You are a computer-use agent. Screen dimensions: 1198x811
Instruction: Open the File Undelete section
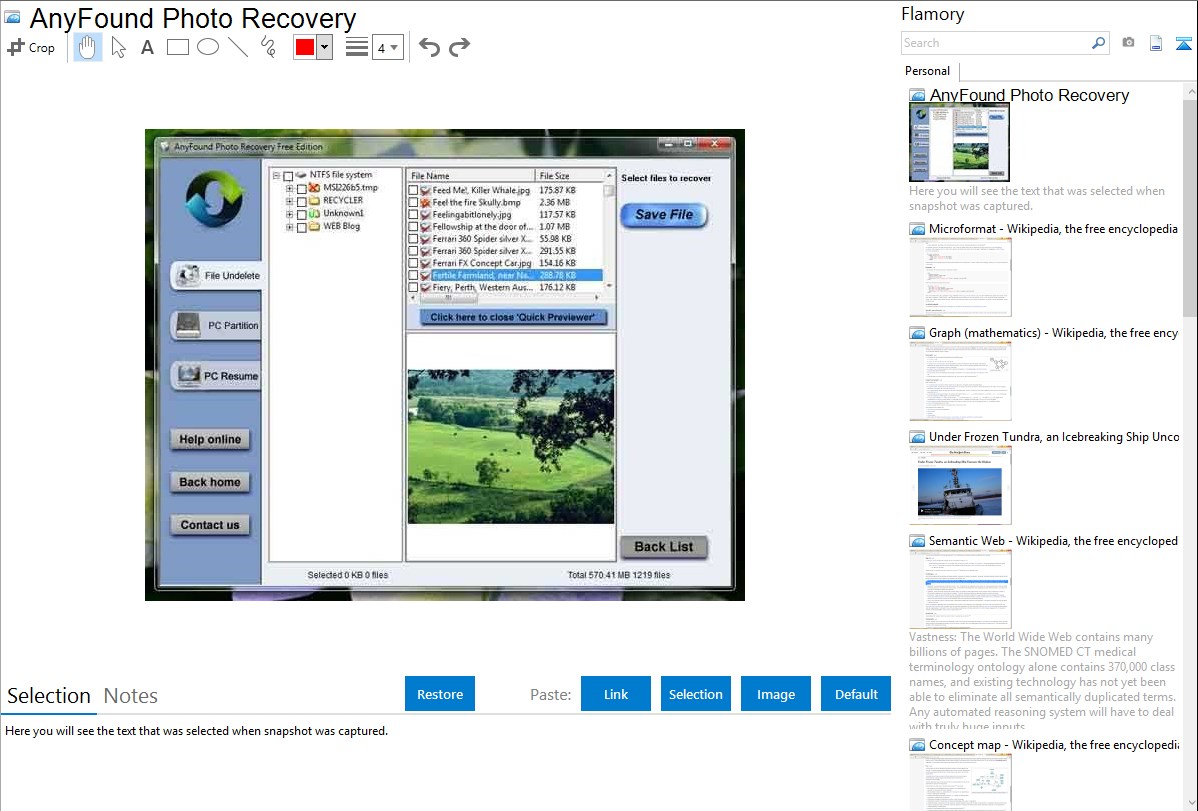(217, 275)
